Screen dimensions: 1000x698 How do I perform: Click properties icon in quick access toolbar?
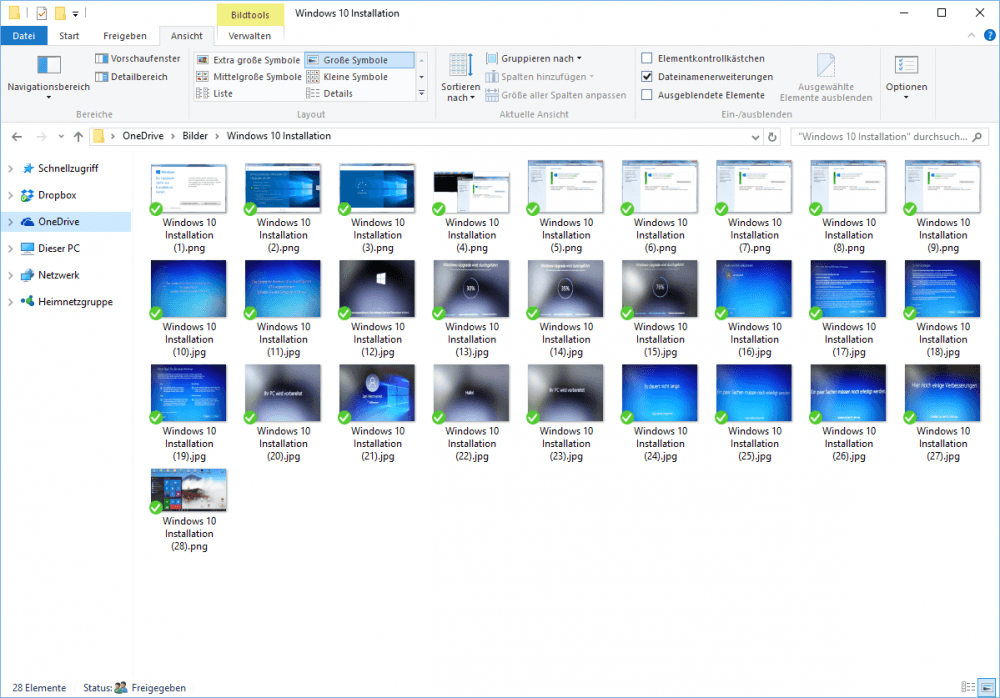click(x=41, y=13)
